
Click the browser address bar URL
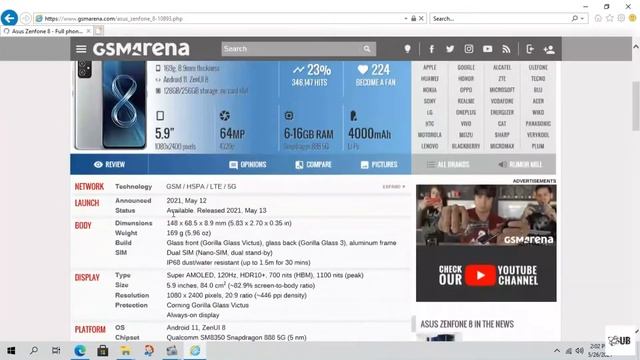113,18
